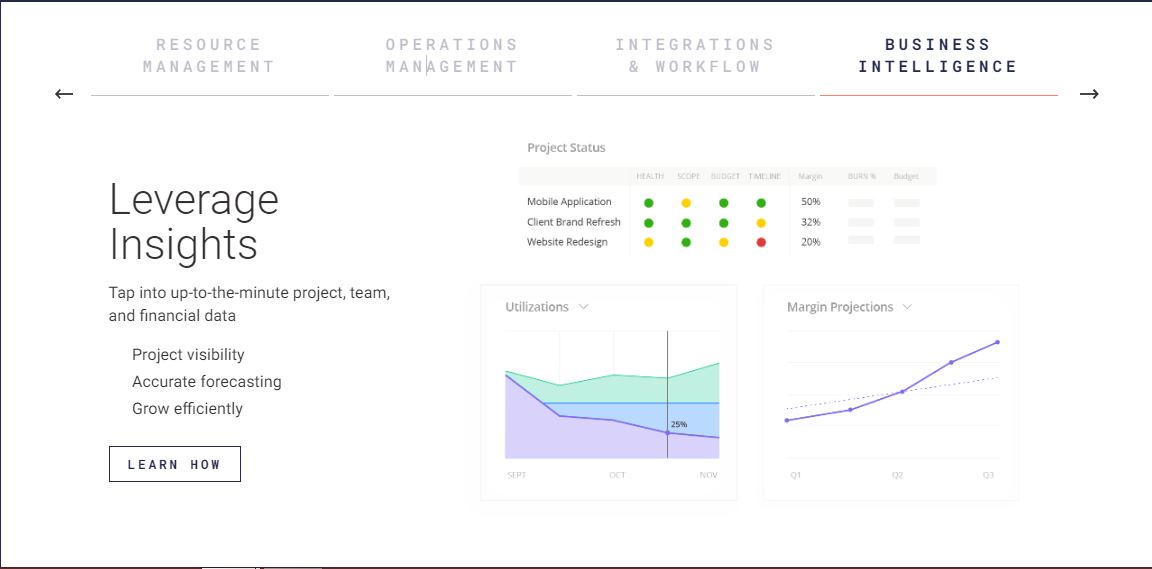Click the left arrow carousel icon

click(64, 94)
